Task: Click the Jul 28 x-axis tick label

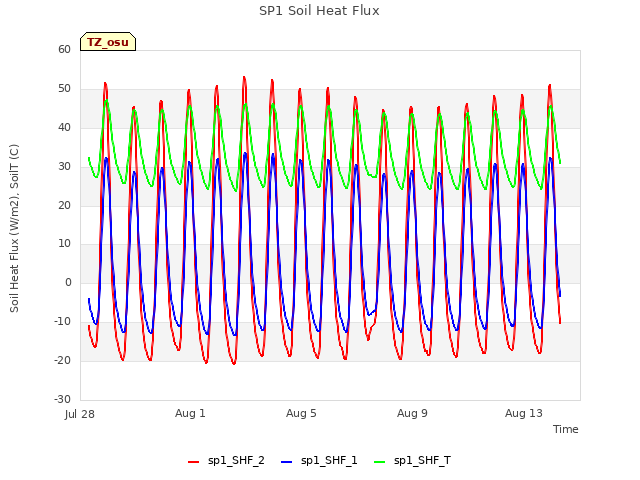Action: pyautogui.click(x=80, y=414)
